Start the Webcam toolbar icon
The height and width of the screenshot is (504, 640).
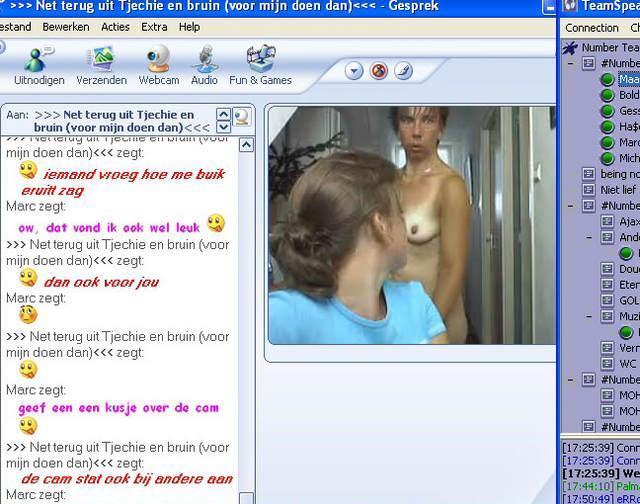158,66
